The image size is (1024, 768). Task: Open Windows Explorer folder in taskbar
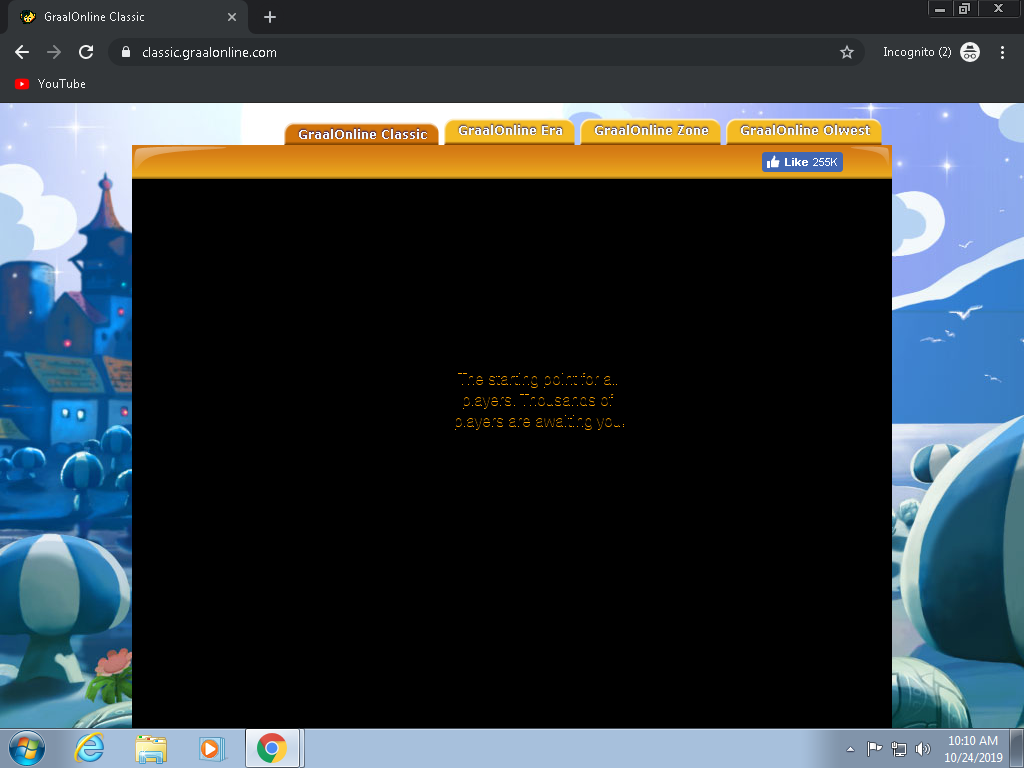tap(151, 748)
